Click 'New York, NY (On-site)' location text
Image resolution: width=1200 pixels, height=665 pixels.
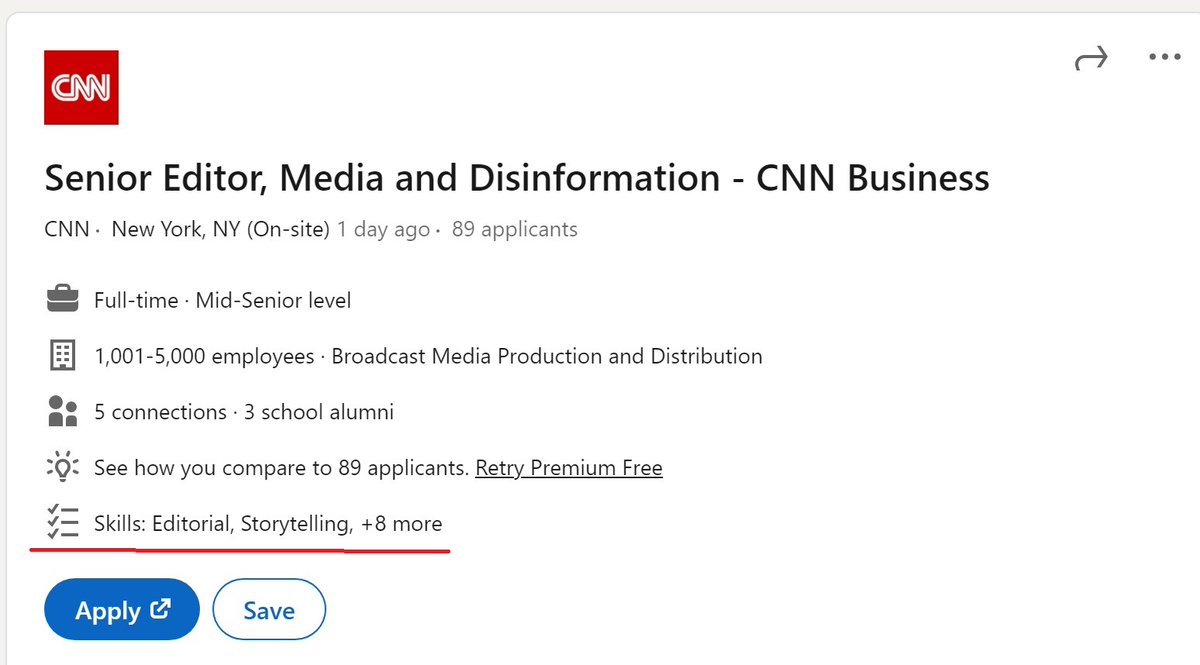point(220,229)
